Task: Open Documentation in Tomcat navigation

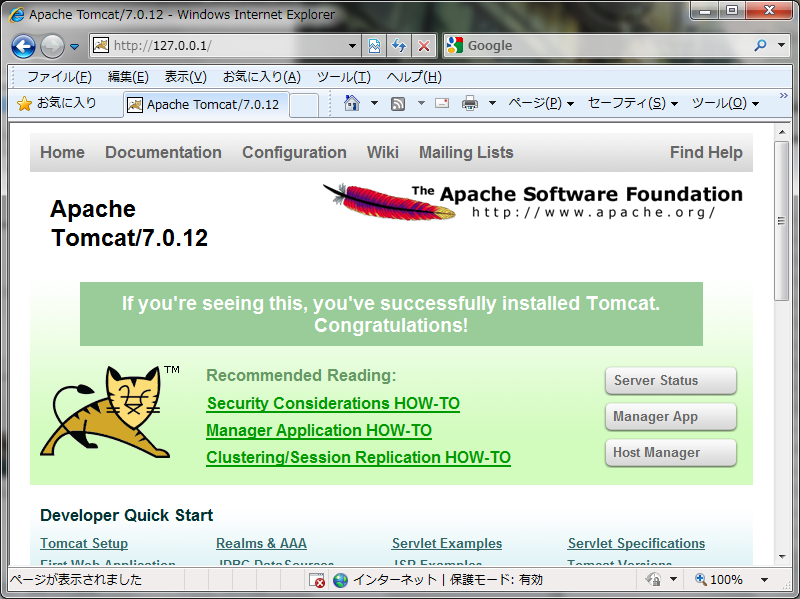Action: point(163,153)
